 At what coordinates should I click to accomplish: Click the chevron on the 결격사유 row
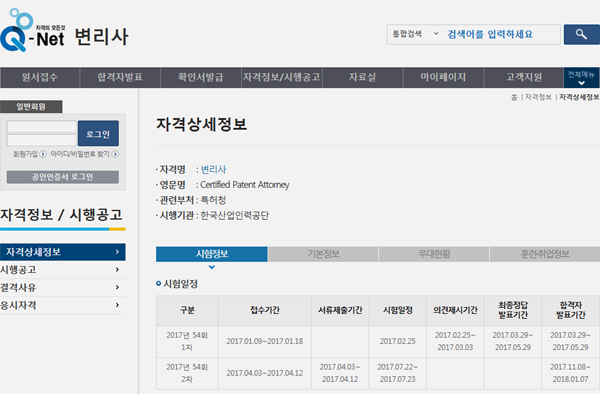(x=117, y=287)
